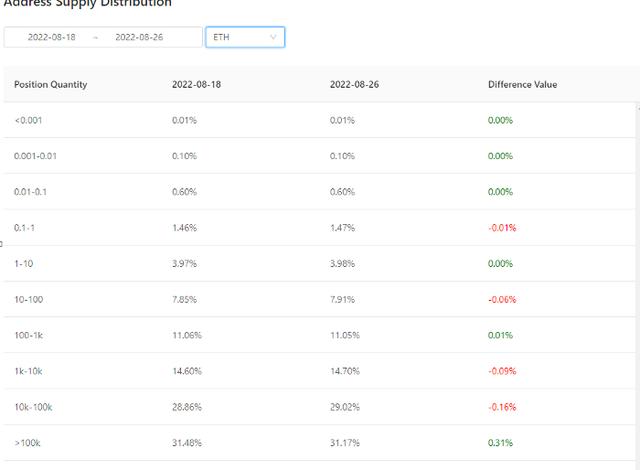The height and width of the screenshot is (470, 640).
Task: Click the 7.85% value in 10-100 row
Action: pos(184,299)
